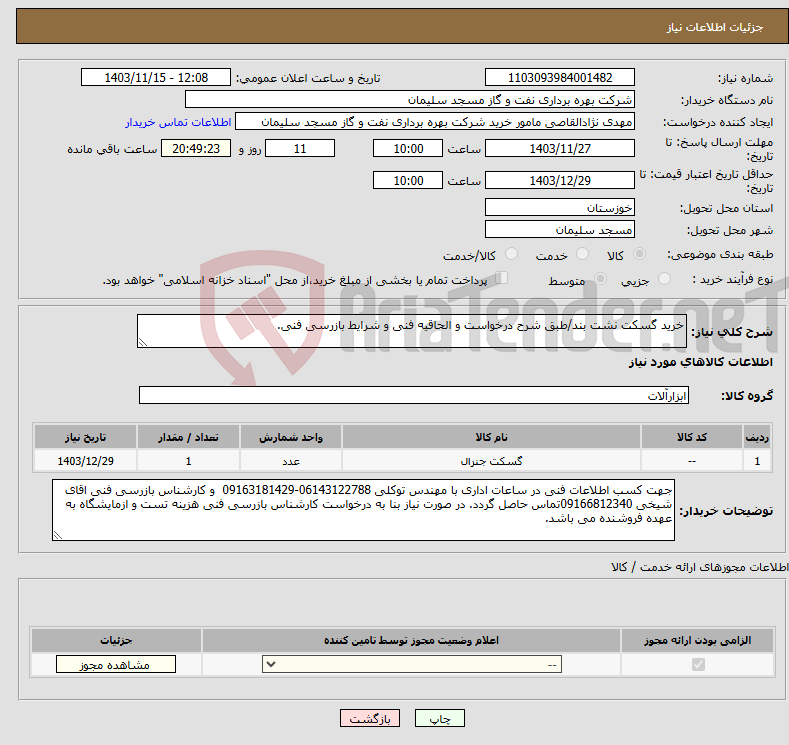Screen dimensions: 789x745
Task: Click the بازگشت back button
Action: tap(370, 718)
